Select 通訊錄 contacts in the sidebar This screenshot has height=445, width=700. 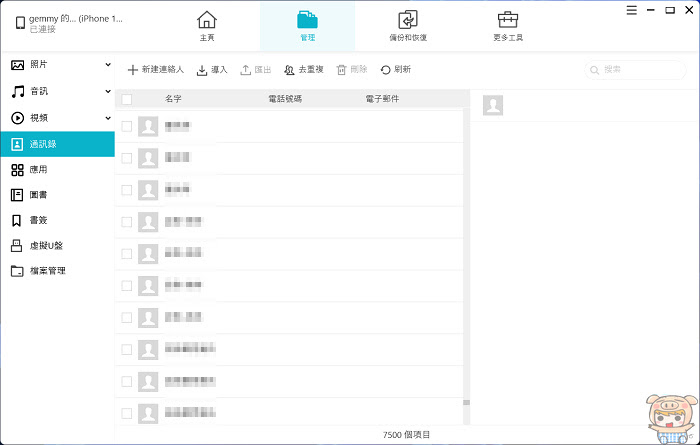click(57, 144)
